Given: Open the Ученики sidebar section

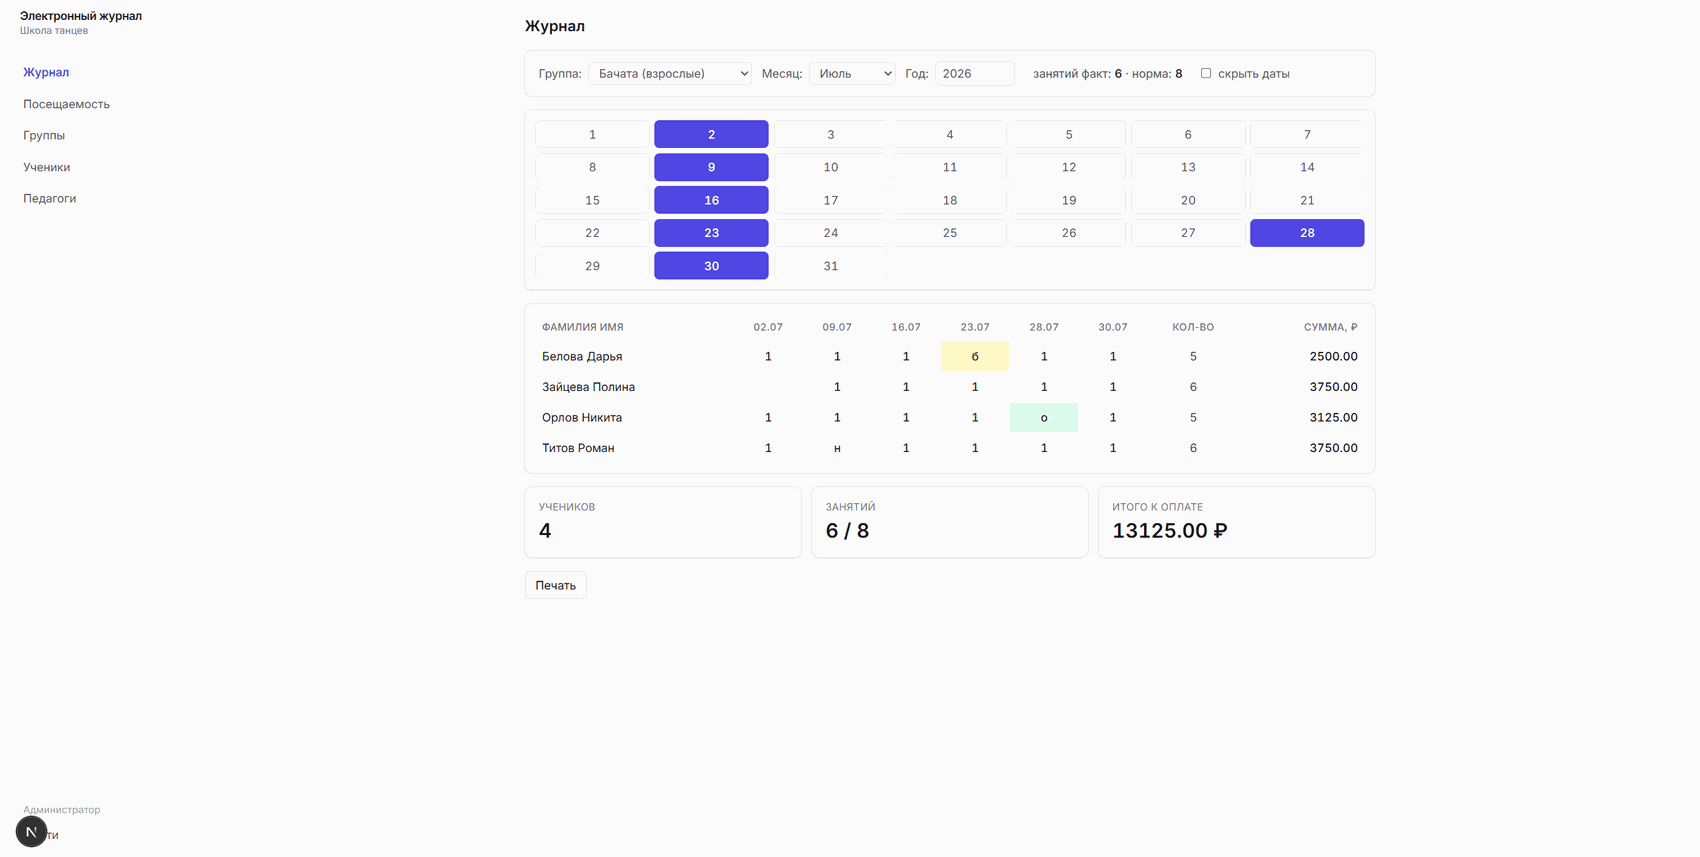Looking at the screenshot, I should coord(46,167).
